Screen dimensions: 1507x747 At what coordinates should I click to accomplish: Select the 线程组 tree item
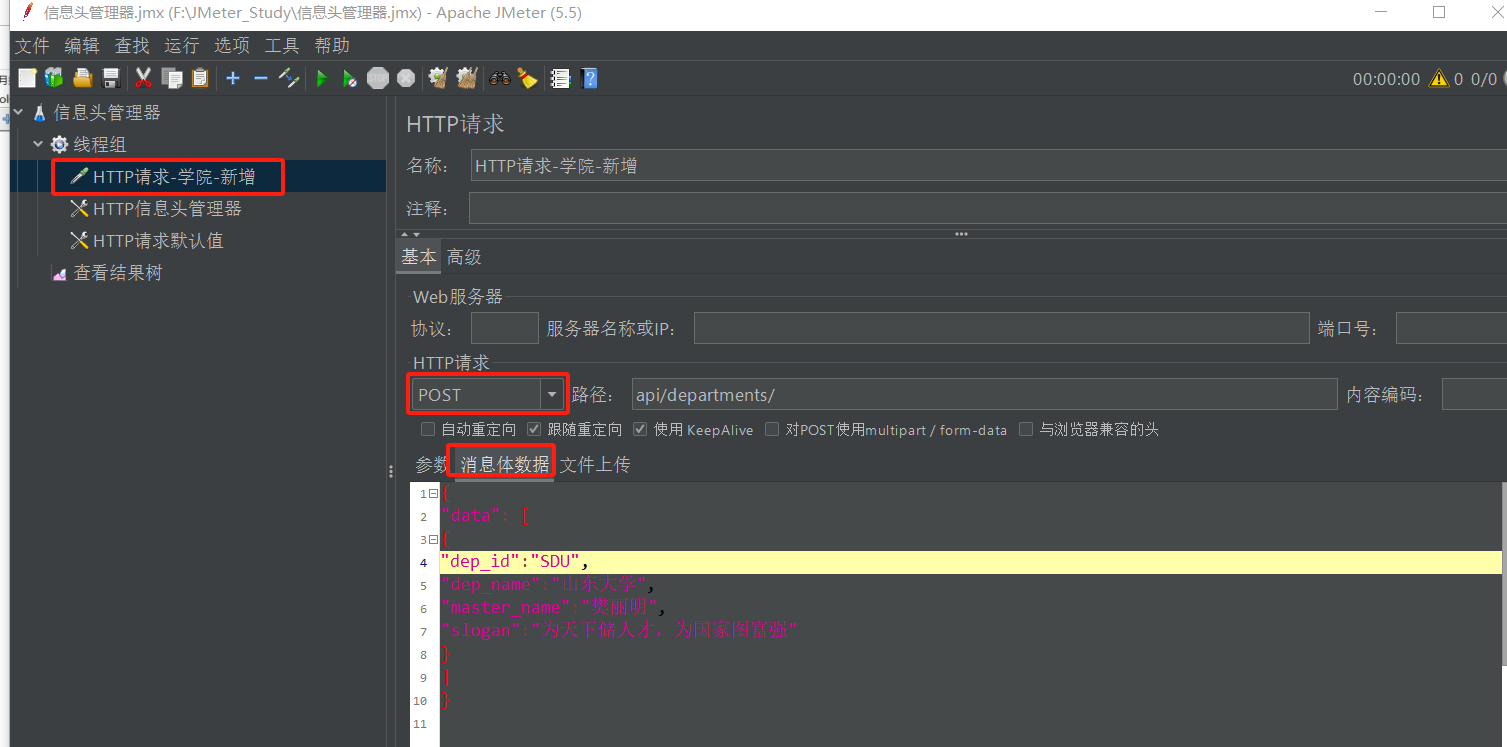coord(99,144)
